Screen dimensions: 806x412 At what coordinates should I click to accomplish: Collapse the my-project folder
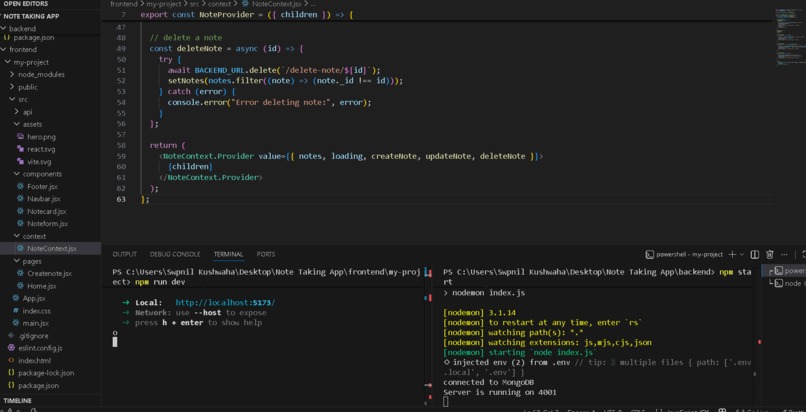point(50,62)
